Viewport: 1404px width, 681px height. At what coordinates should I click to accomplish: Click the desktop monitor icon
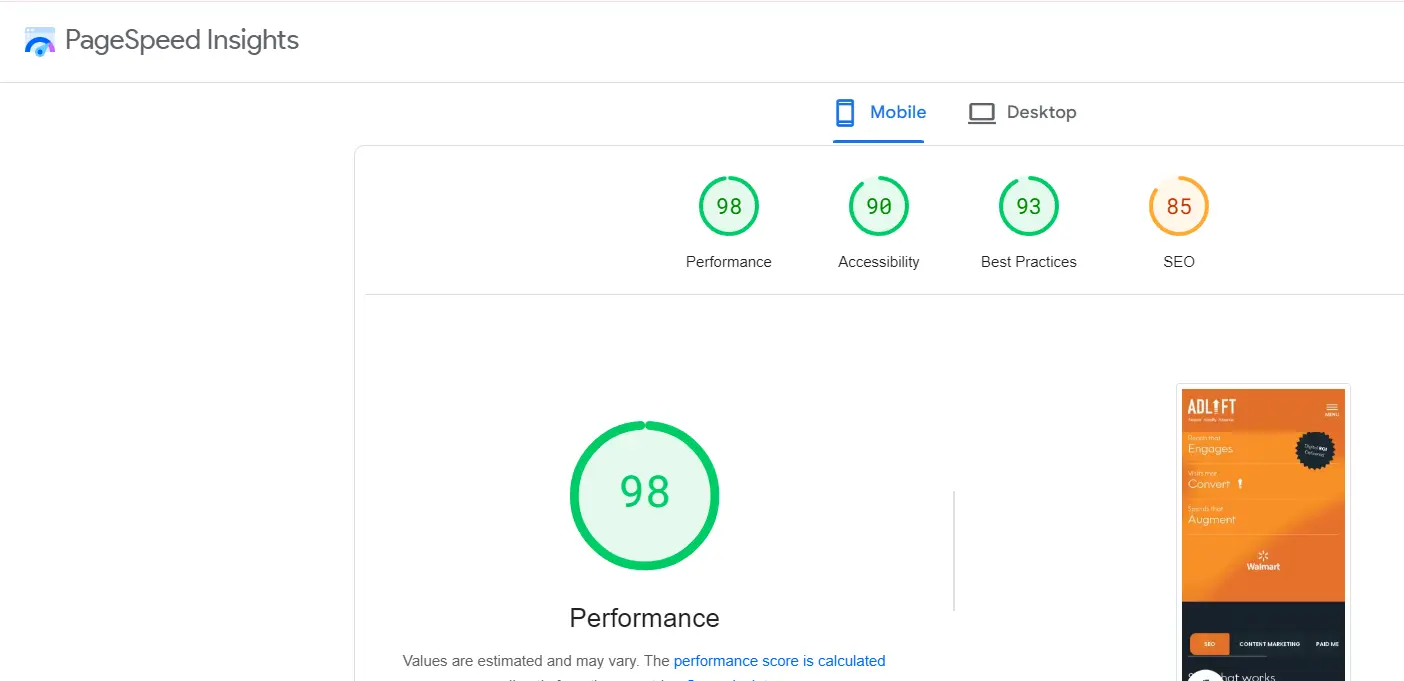[982, 113]
